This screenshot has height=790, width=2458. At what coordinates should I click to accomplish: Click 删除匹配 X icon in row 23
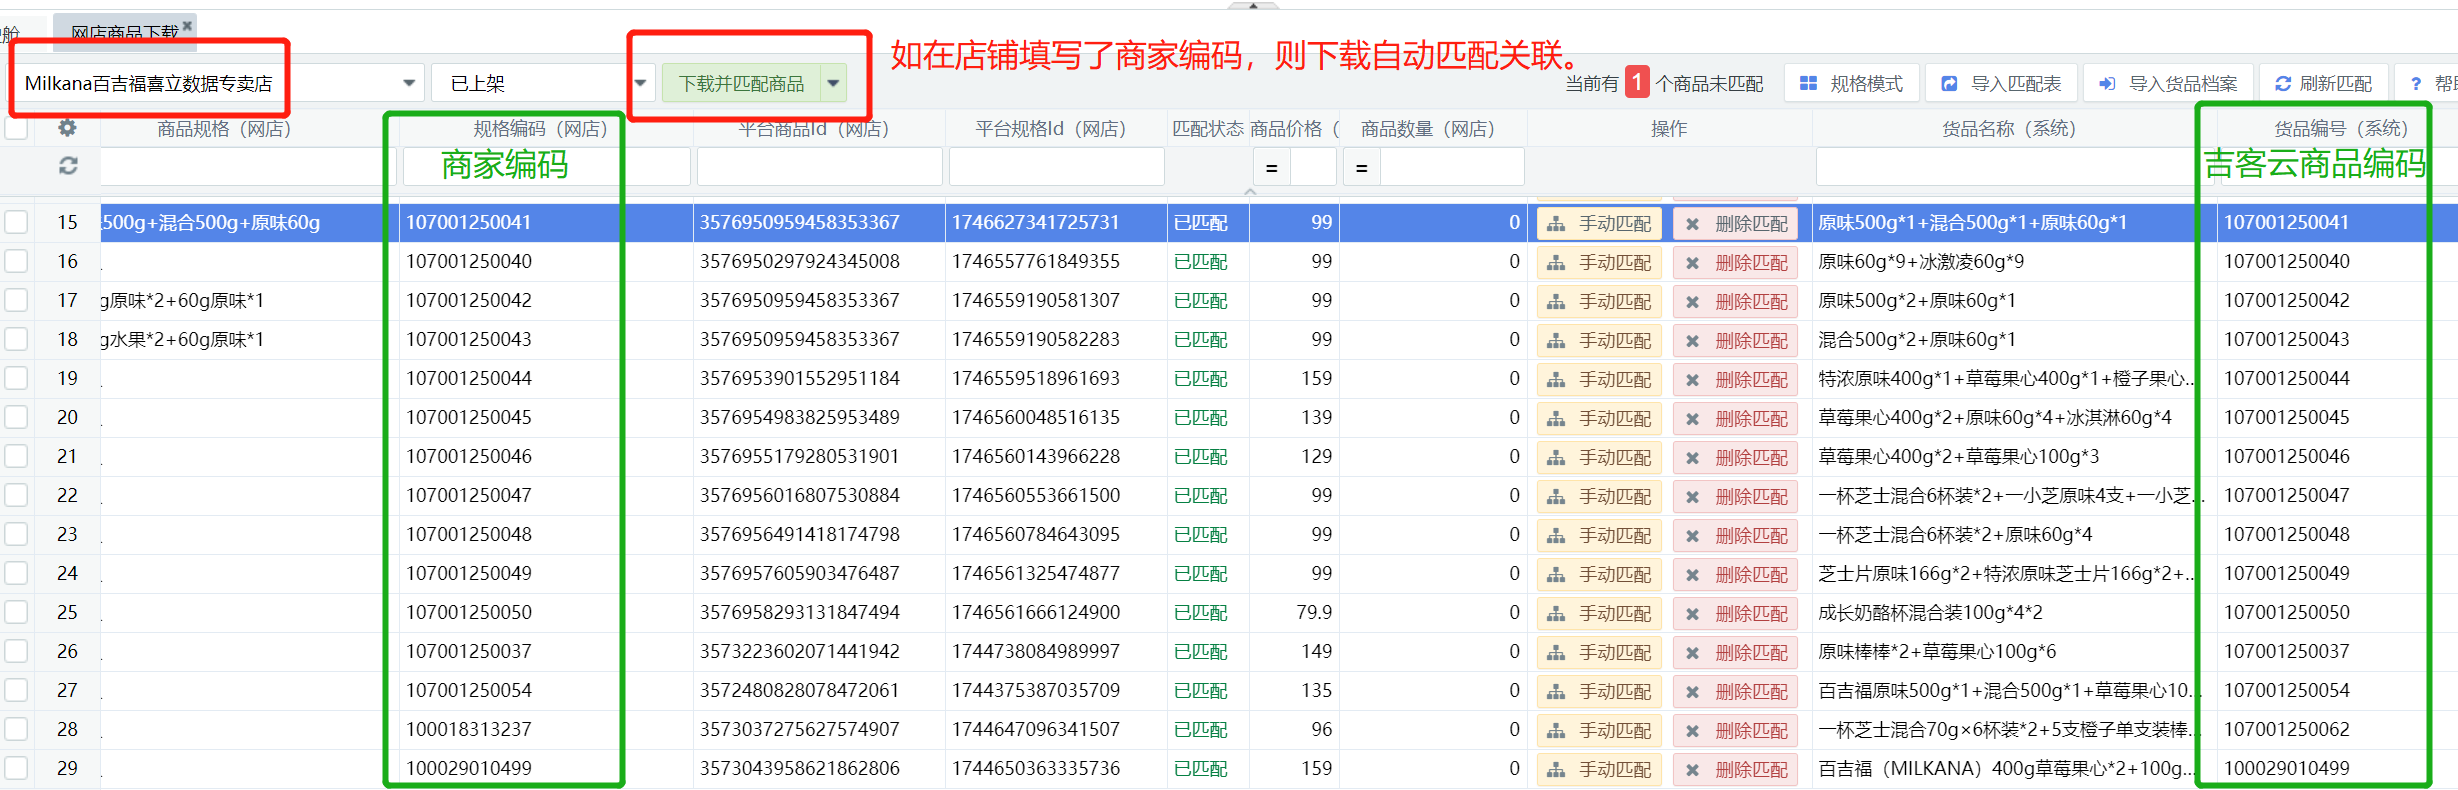pos(1692,536)
